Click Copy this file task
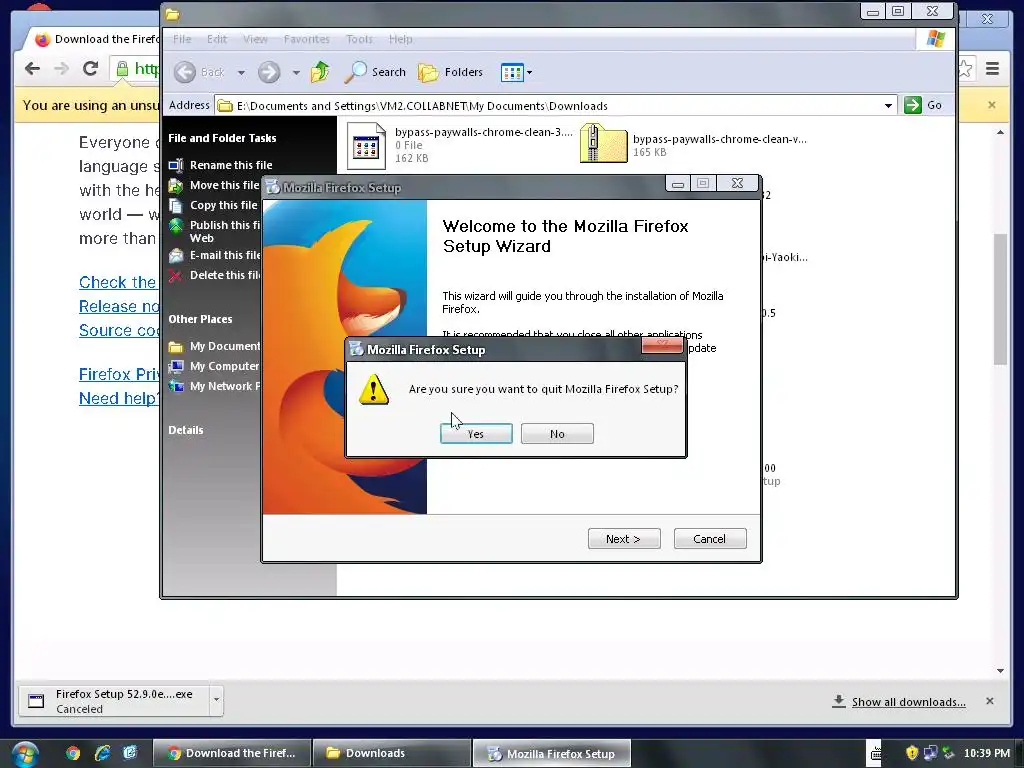 (x=214, y=205)
